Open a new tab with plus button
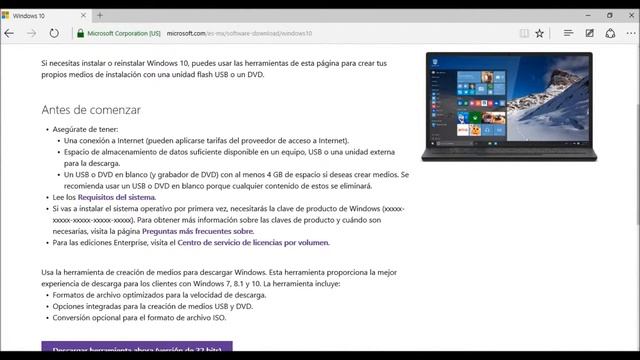This screenshot has width=640, height=360. point(100,16)
